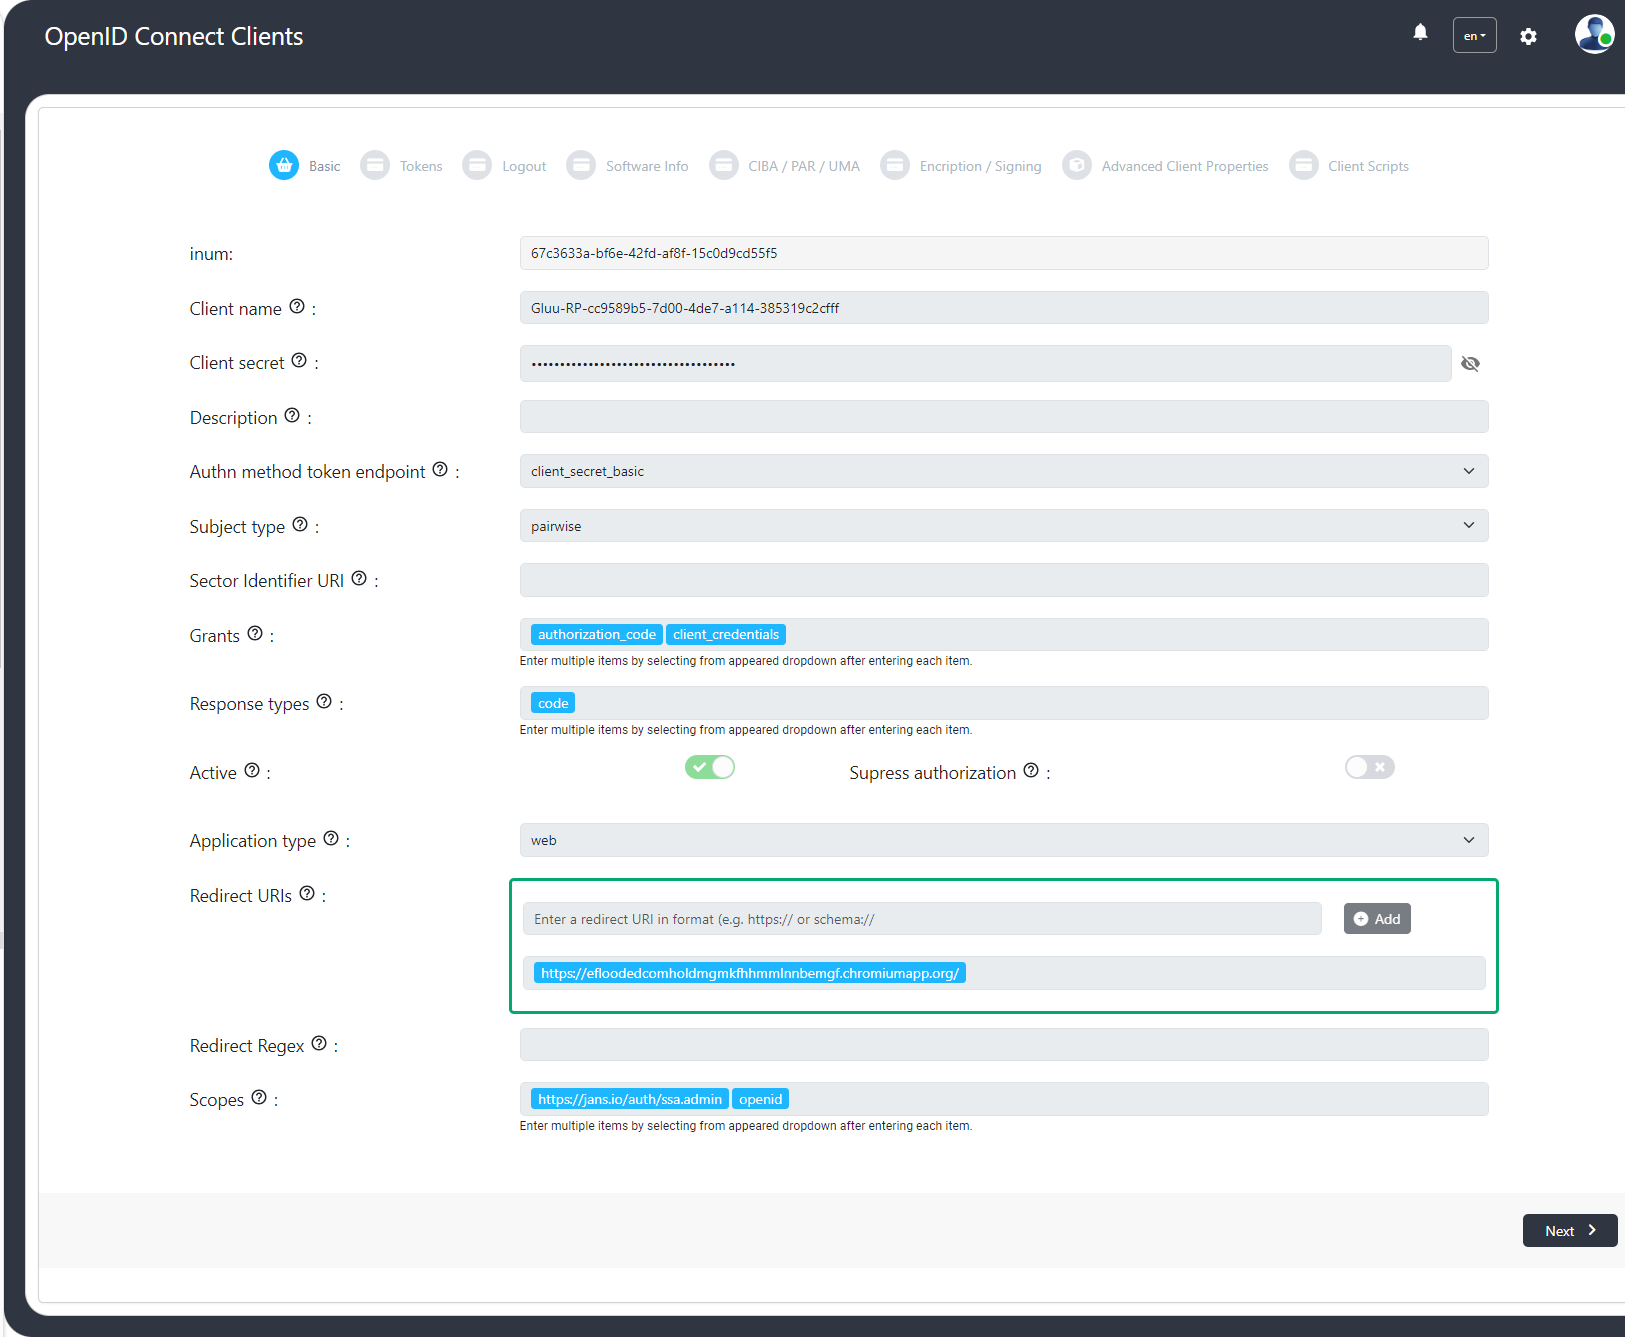Enable the Supress authorization switch
1625x1337 pixels.
(x=1369, y=767)
